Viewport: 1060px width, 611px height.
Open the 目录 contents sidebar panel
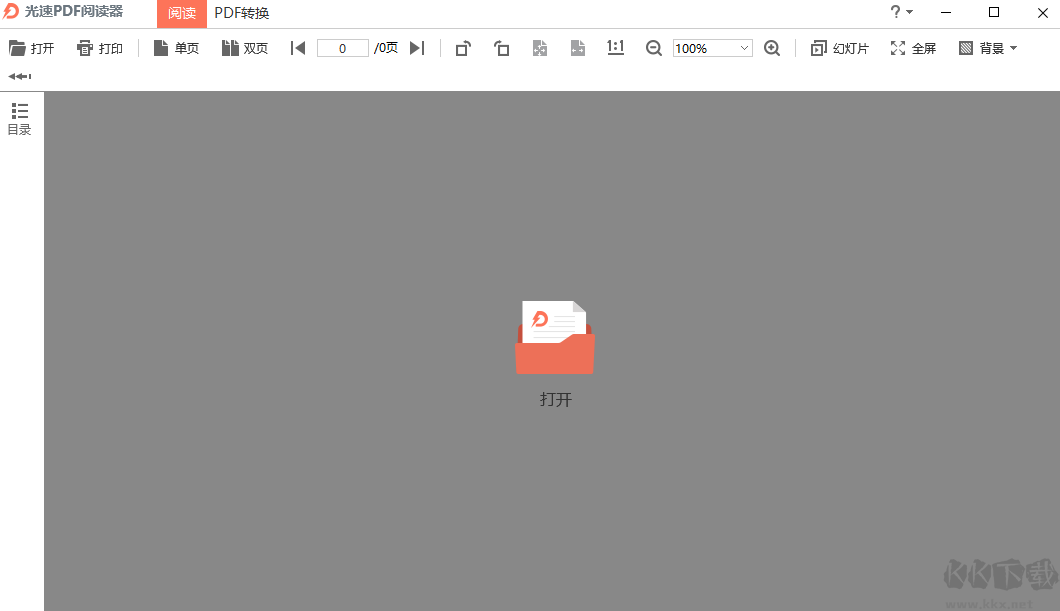(18, 118)
